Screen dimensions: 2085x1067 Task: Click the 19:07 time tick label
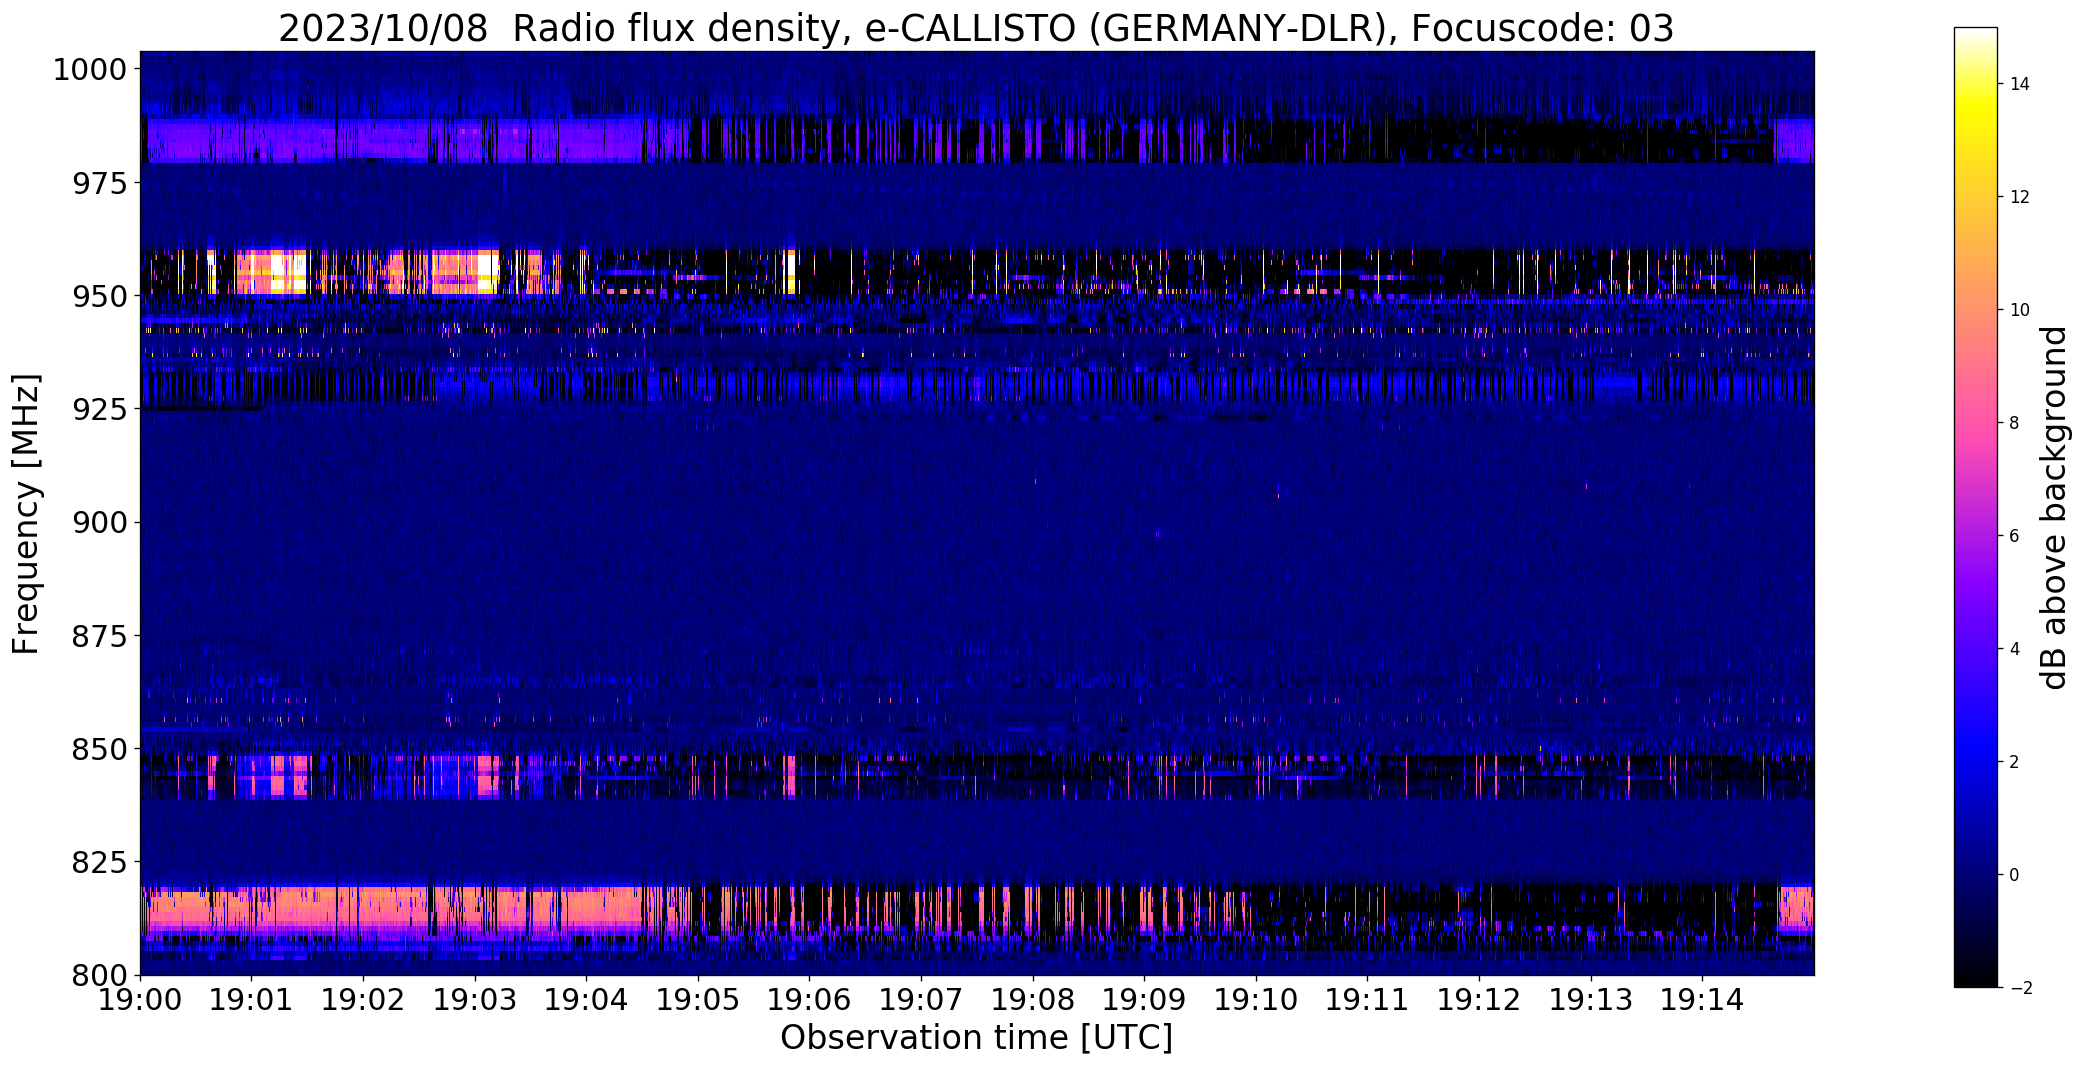click(x=921, y=1000)
